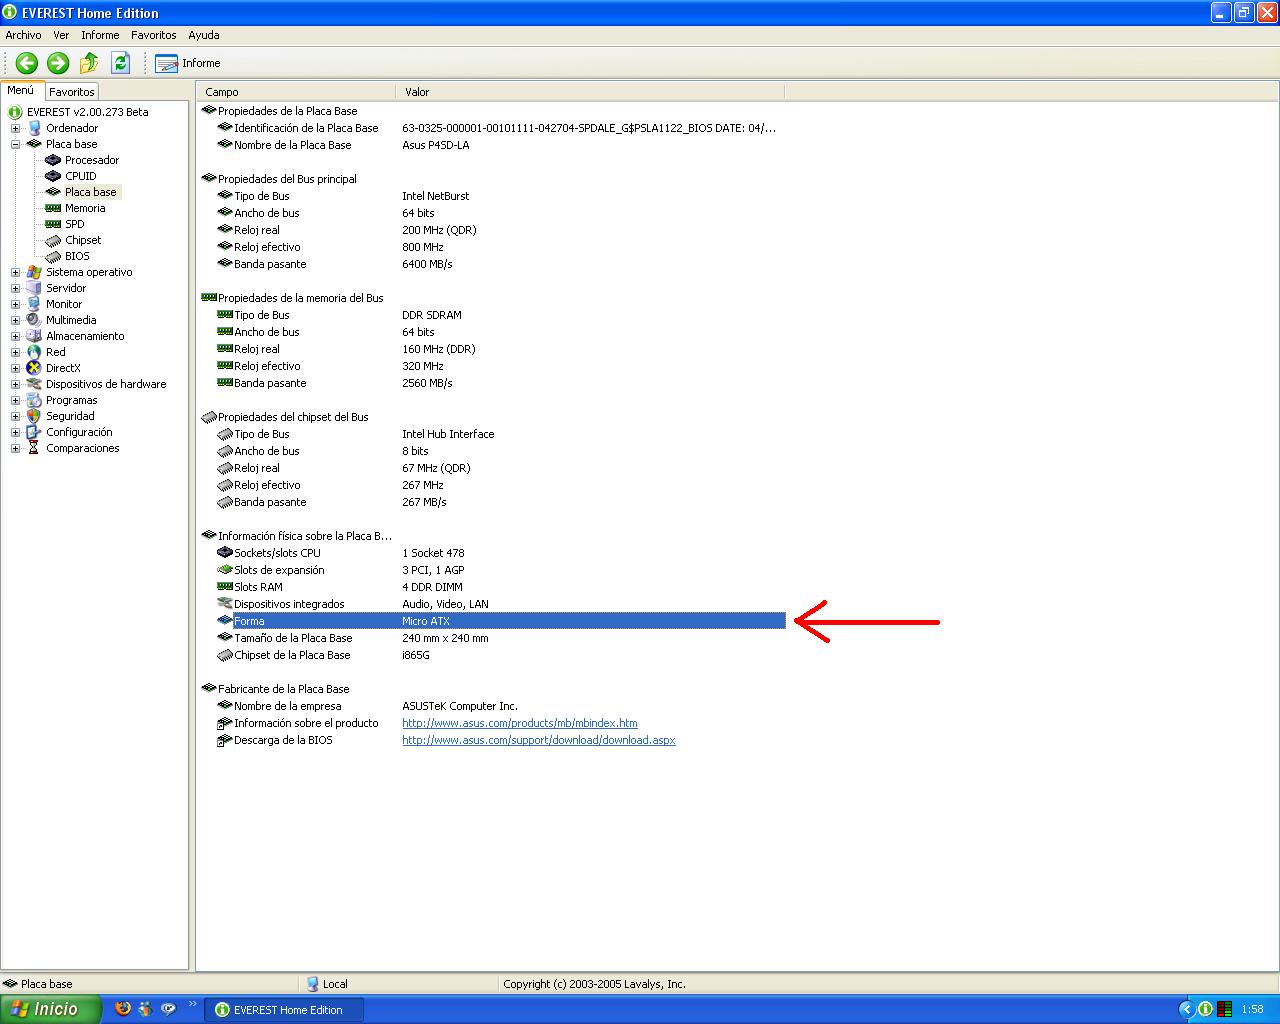Image resolution: width=1280 pixels, height=1024 pixels.
Task: Select the Sockets/slots CPU row
Action: pyautogui.click(x=501, y=553)
